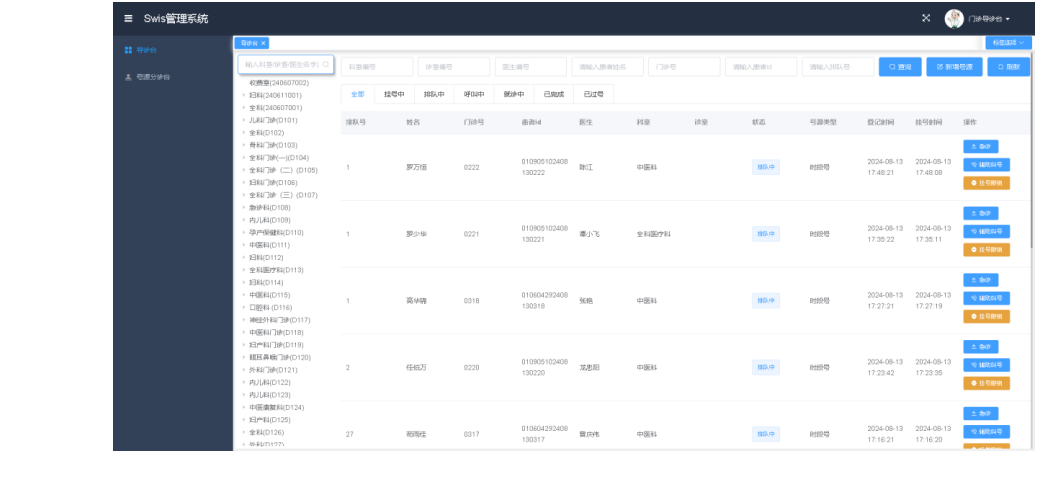The width and height of the screenshot is (1052, 479).
Task: Expand 中医科(D111) in department tree
Action: pos(243,245)
